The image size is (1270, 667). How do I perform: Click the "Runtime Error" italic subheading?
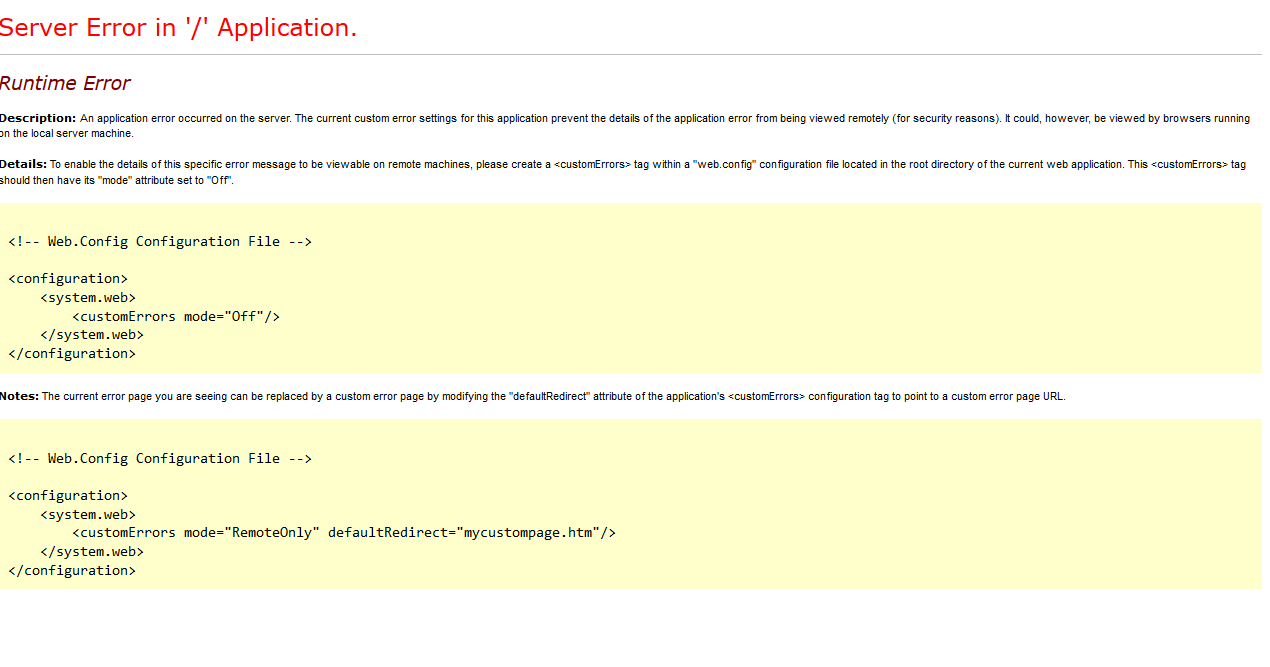click(65, 83)
